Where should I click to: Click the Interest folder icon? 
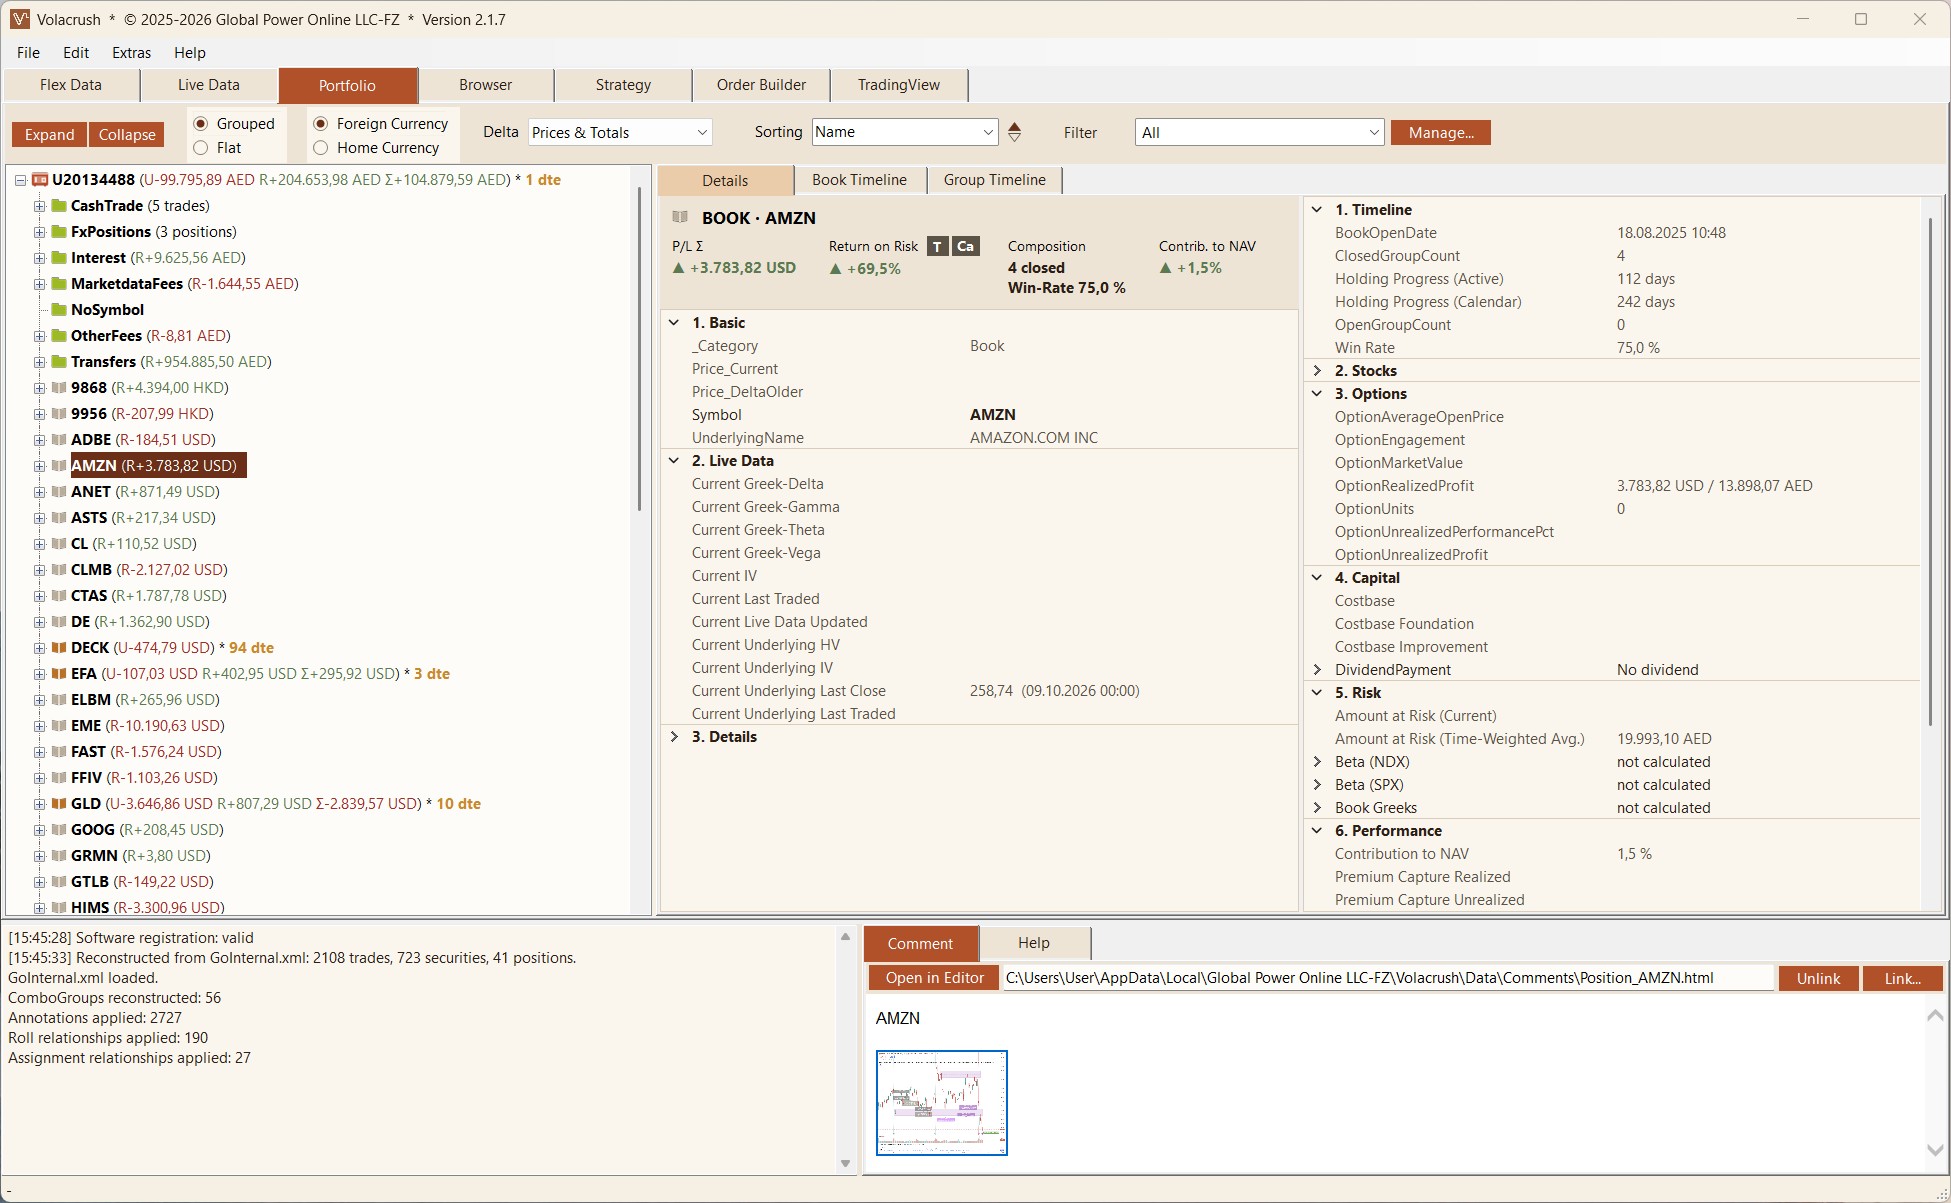(59, 258)
